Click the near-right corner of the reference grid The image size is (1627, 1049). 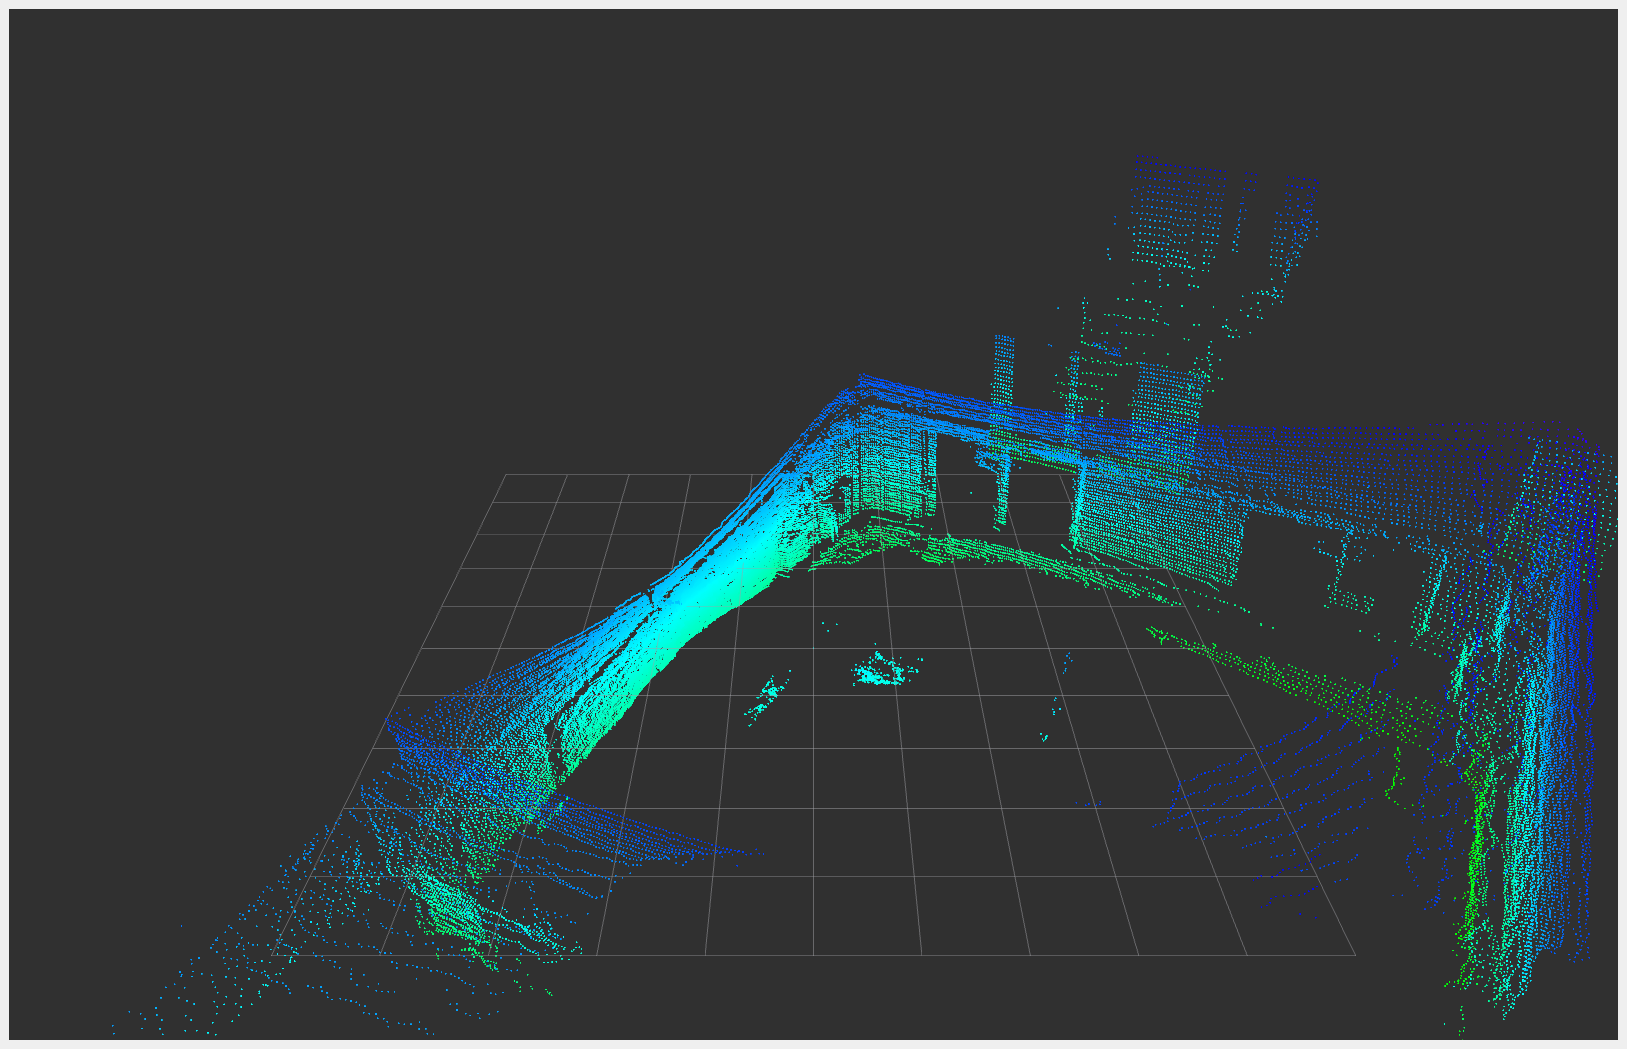click(x=1356, y=955)
